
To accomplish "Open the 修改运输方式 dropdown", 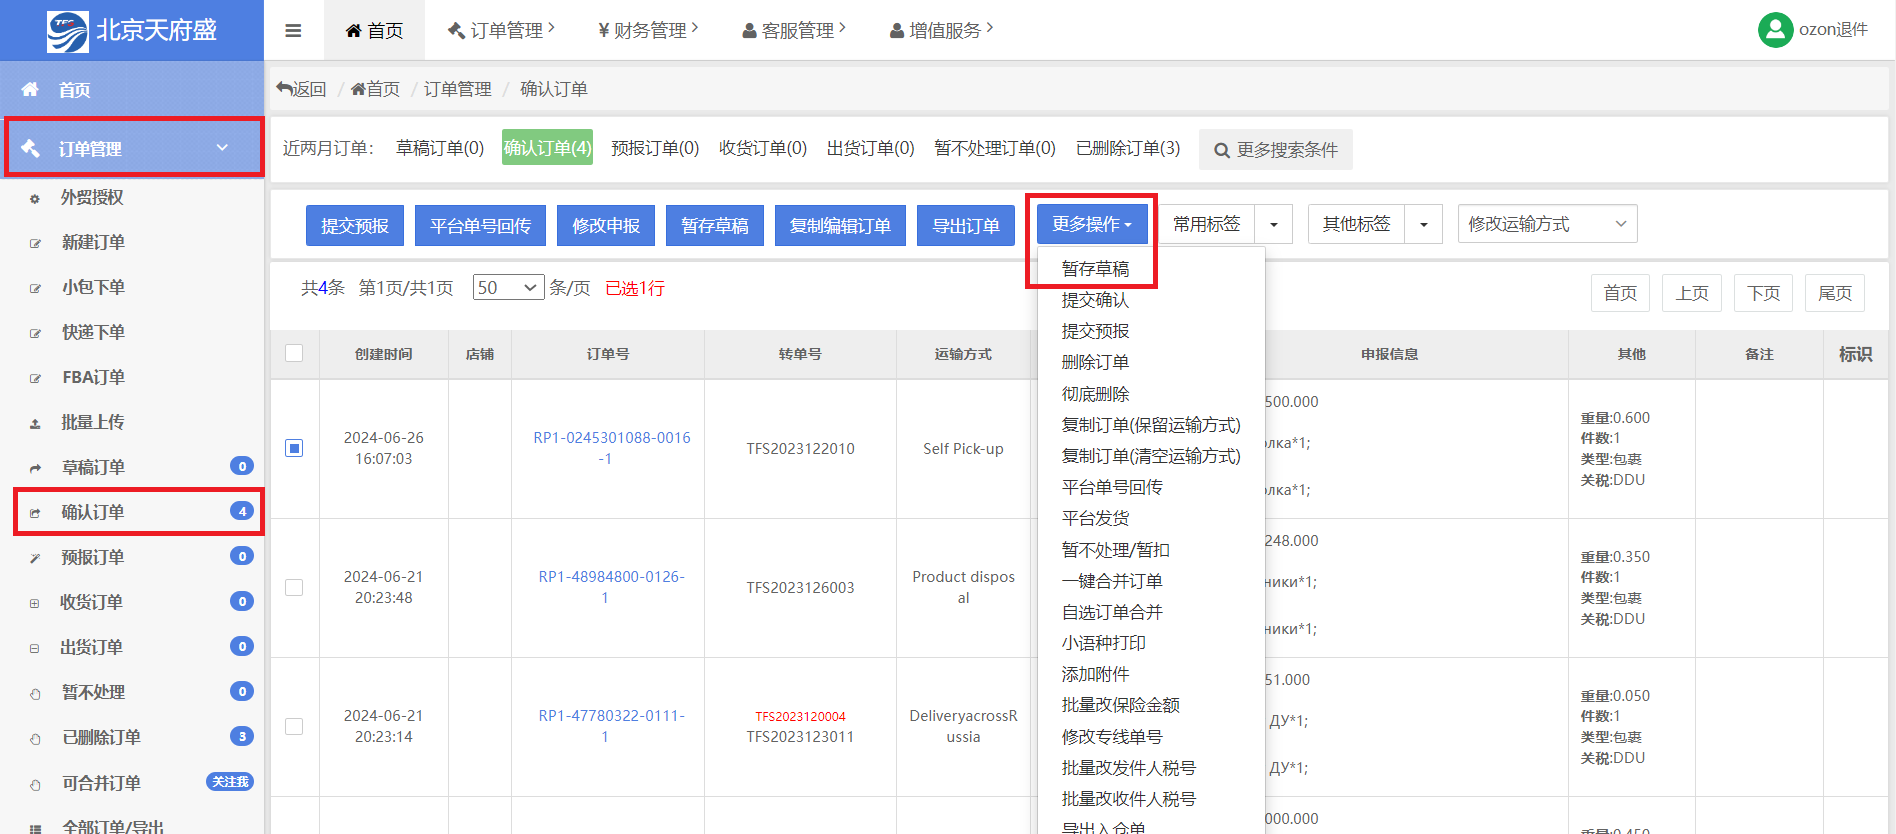I will coord(1546,224).
